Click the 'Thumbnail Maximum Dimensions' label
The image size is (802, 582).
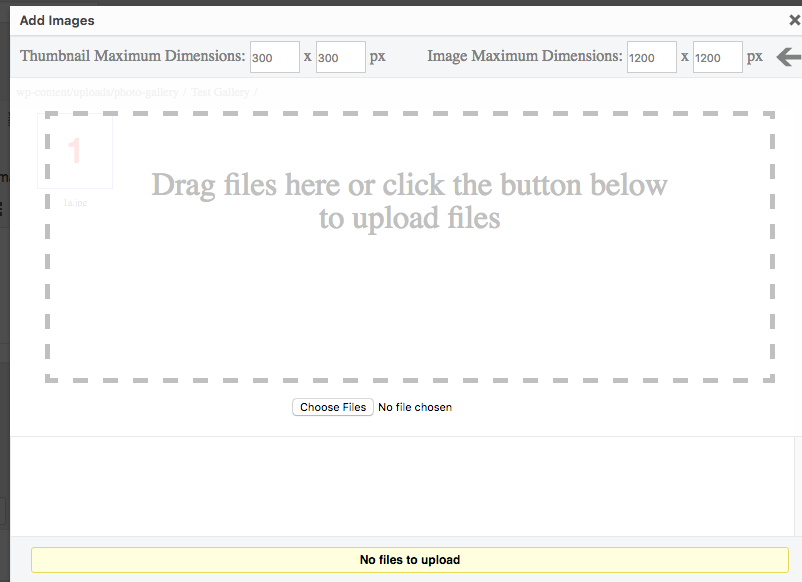(x=132, y=57)
